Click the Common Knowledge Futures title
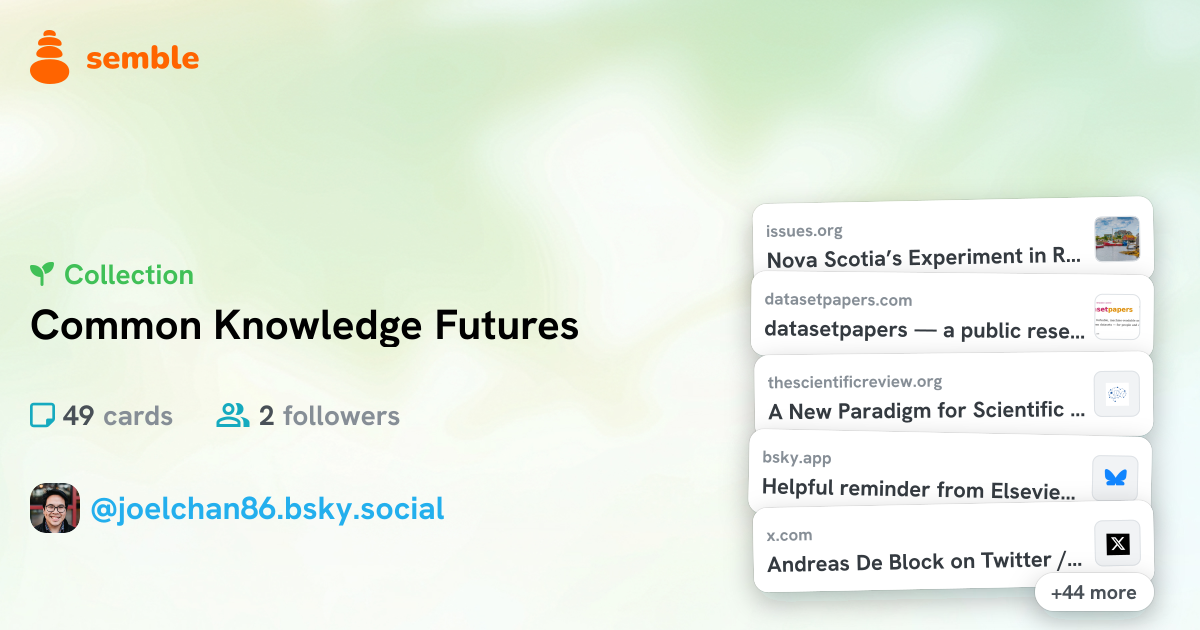The image size is (1200, 630). tap(305, 325)
